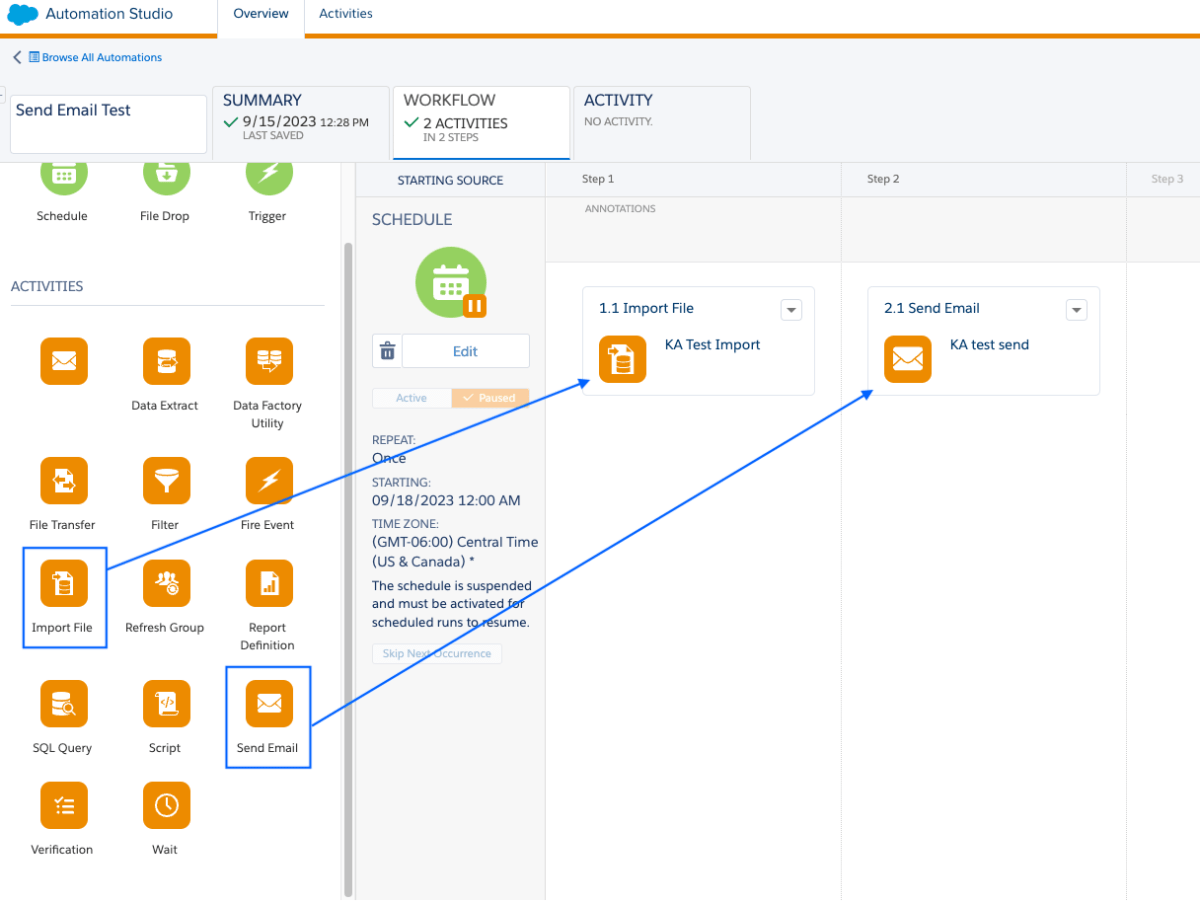Click the KA test send name
The width and height of the screenshot is (1200, 904).
pyautogui.click(x=989, y=345)
